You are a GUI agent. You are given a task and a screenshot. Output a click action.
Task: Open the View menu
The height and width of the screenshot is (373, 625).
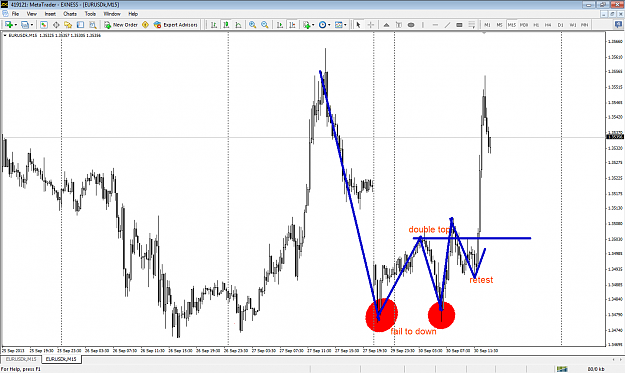[x=31, y=14]
